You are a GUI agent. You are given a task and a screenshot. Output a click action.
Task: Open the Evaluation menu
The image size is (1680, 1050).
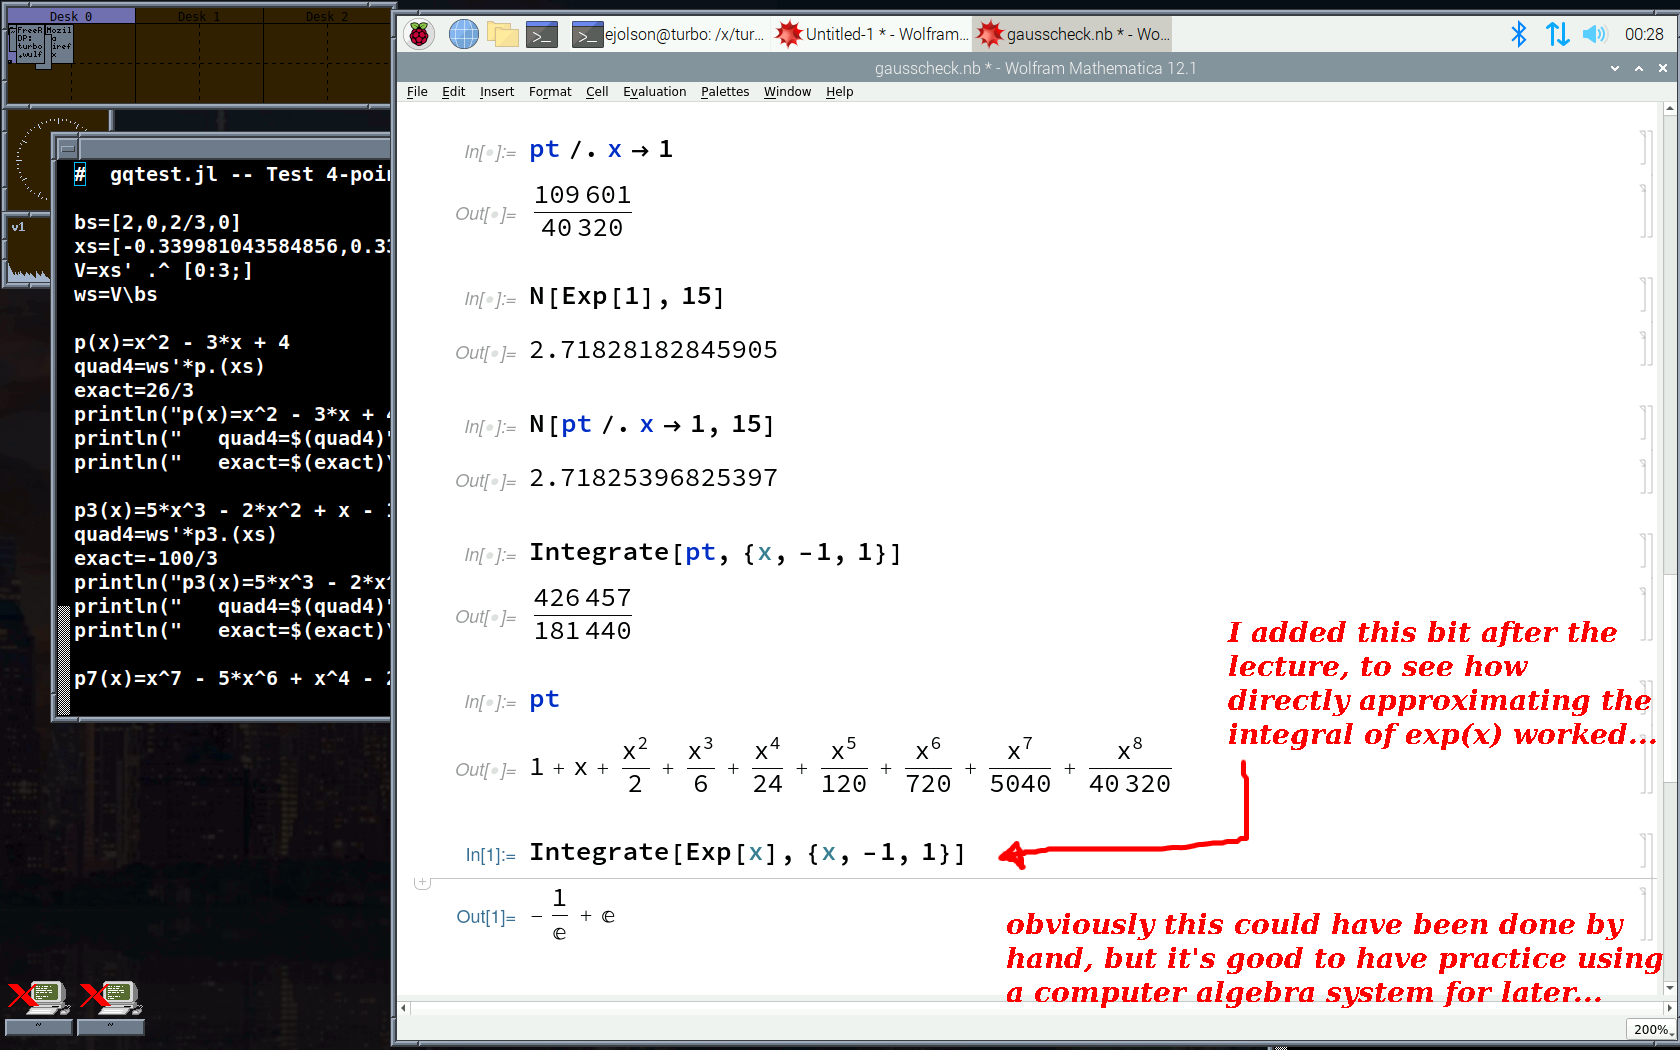tap(654, 92)
